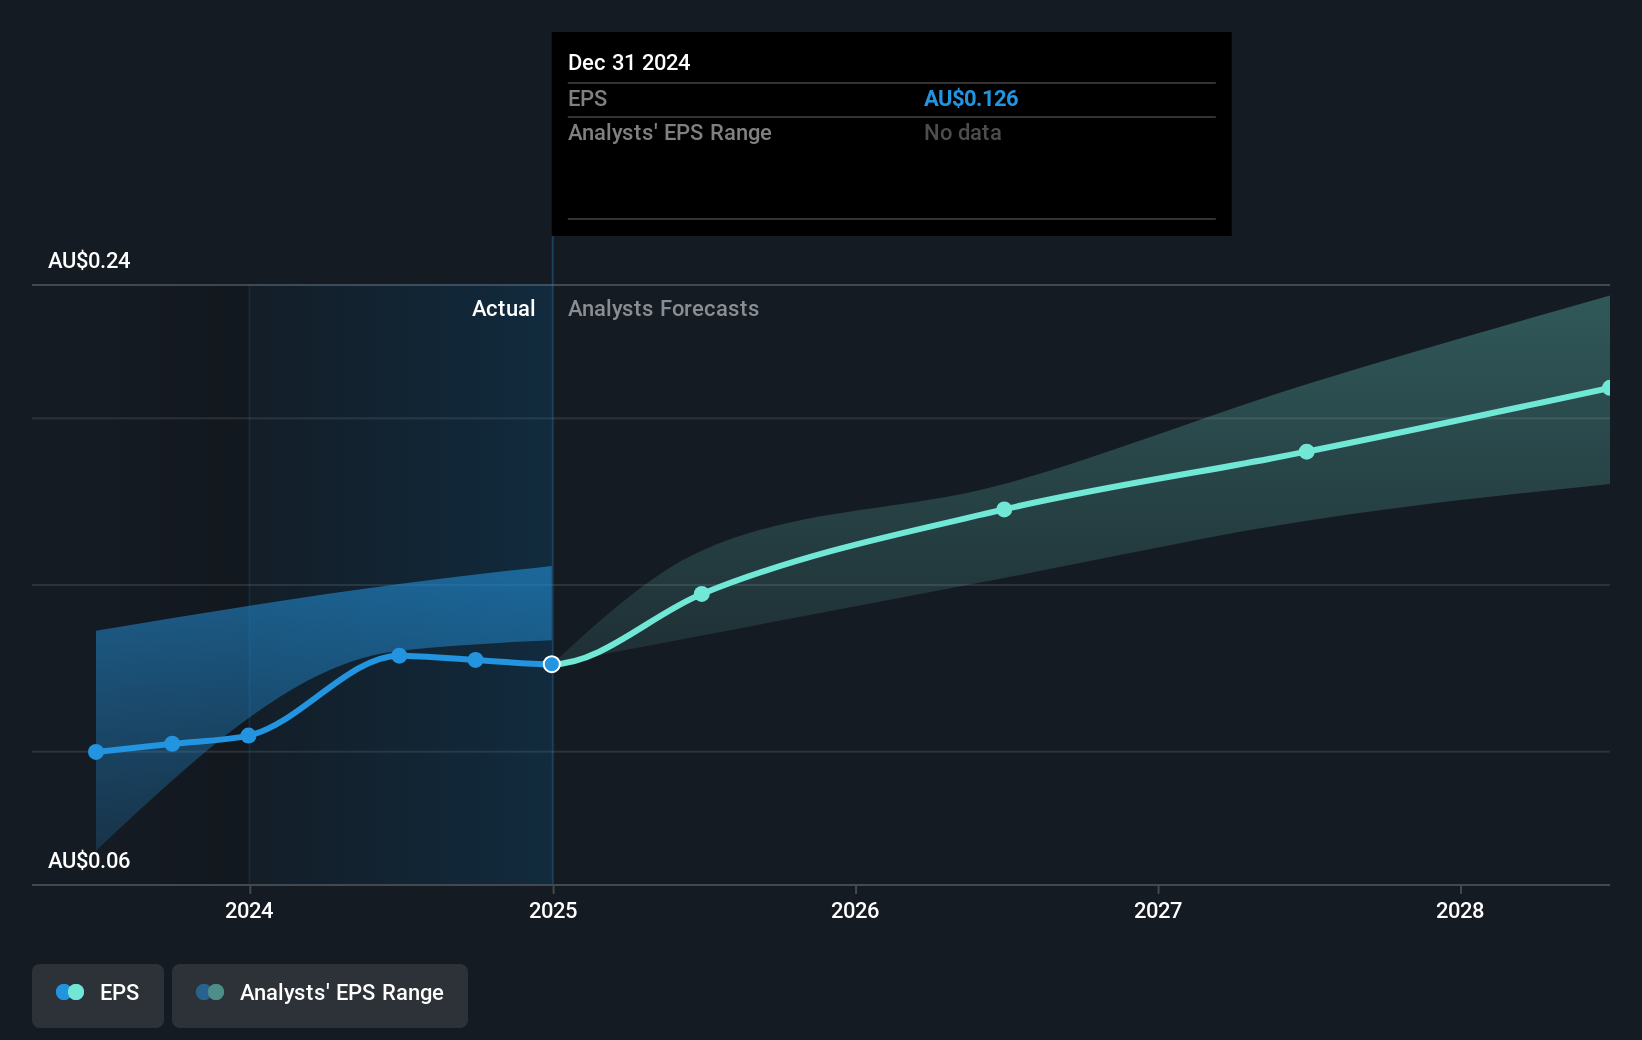
Task: Click the AU$0.126 EPS value link
Action: pos(971,98)
